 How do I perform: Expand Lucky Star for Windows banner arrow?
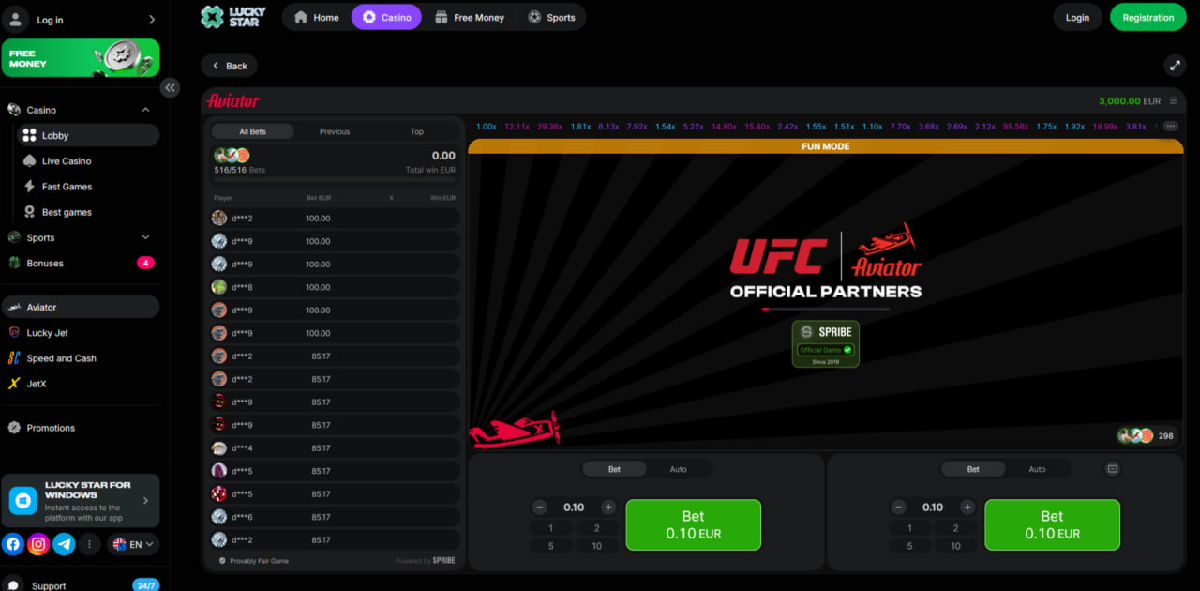146,501
